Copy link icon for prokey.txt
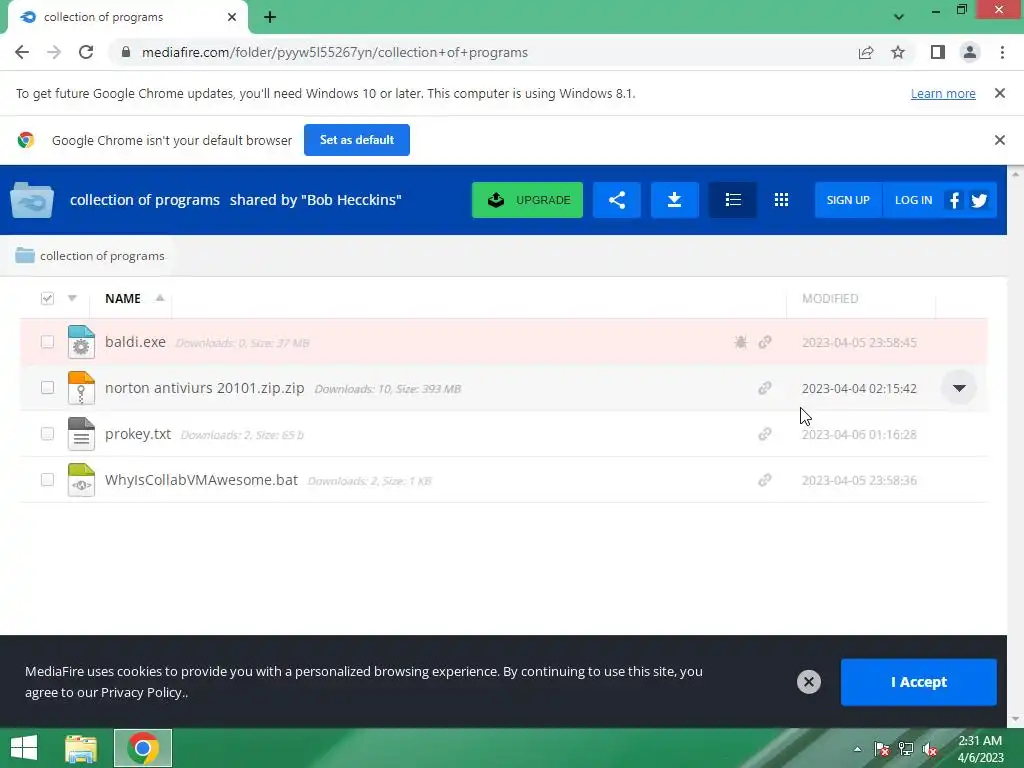The image size is (1024, 768). [x=765, y=434]
